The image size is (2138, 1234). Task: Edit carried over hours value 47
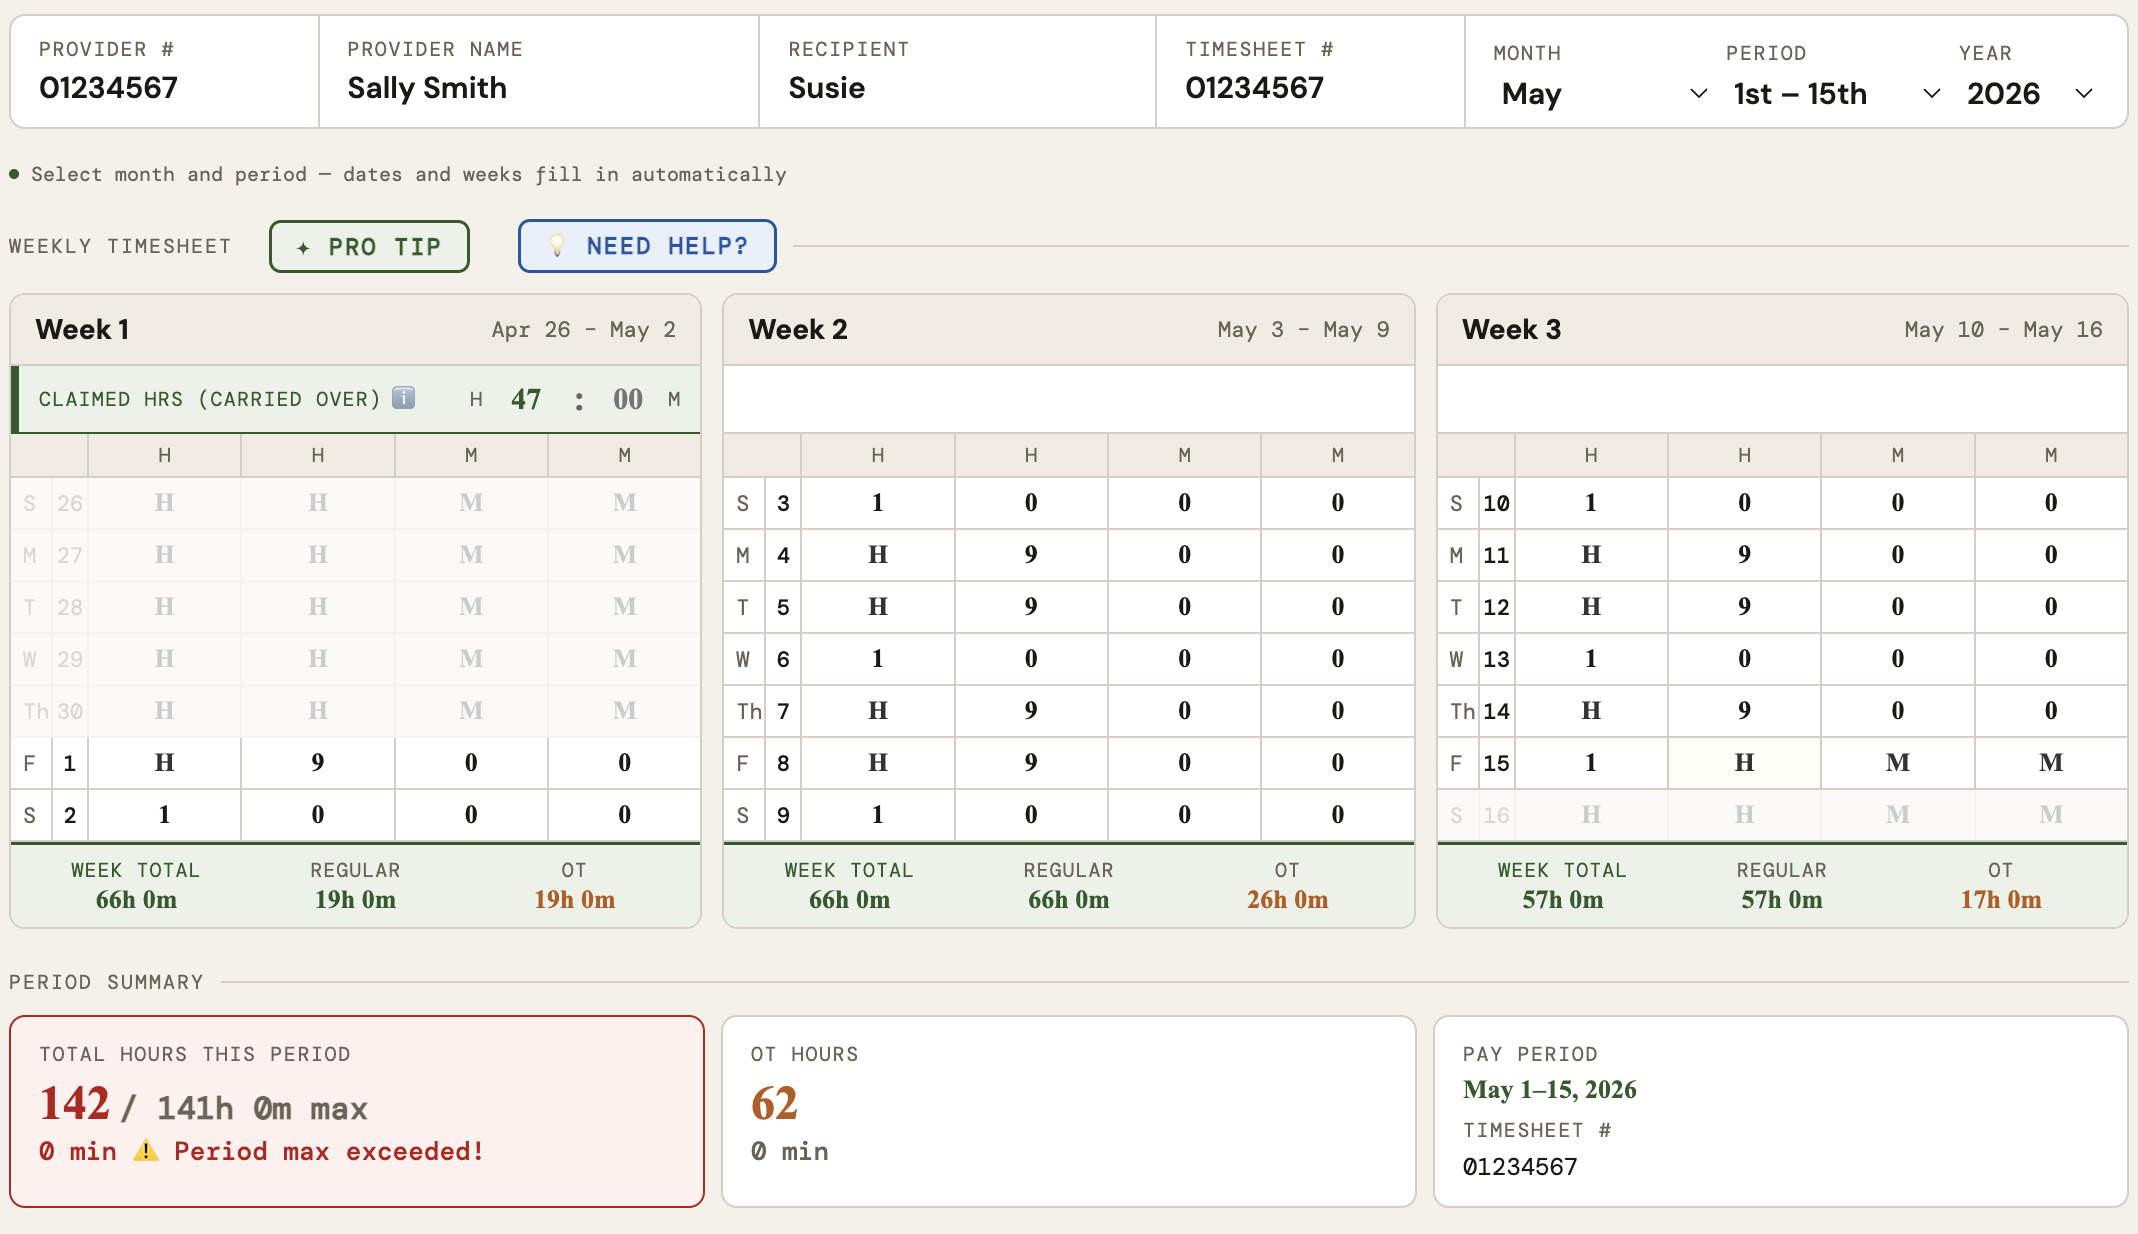tap(526, 399)
